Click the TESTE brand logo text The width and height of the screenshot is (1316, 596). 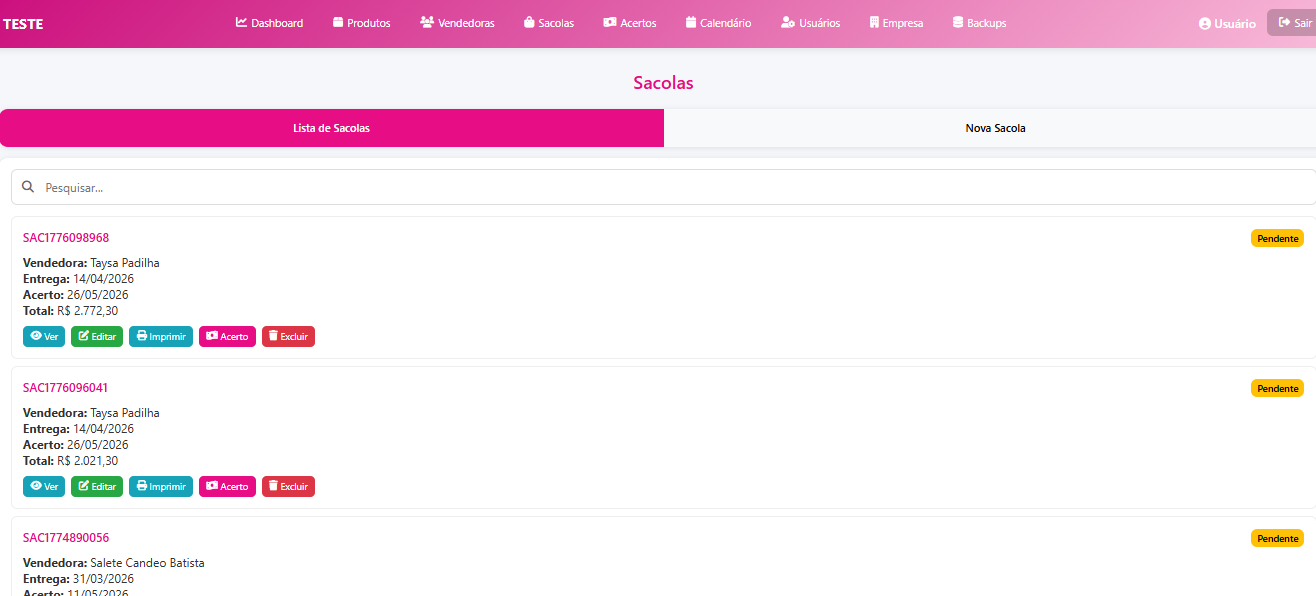coord(23,23)
